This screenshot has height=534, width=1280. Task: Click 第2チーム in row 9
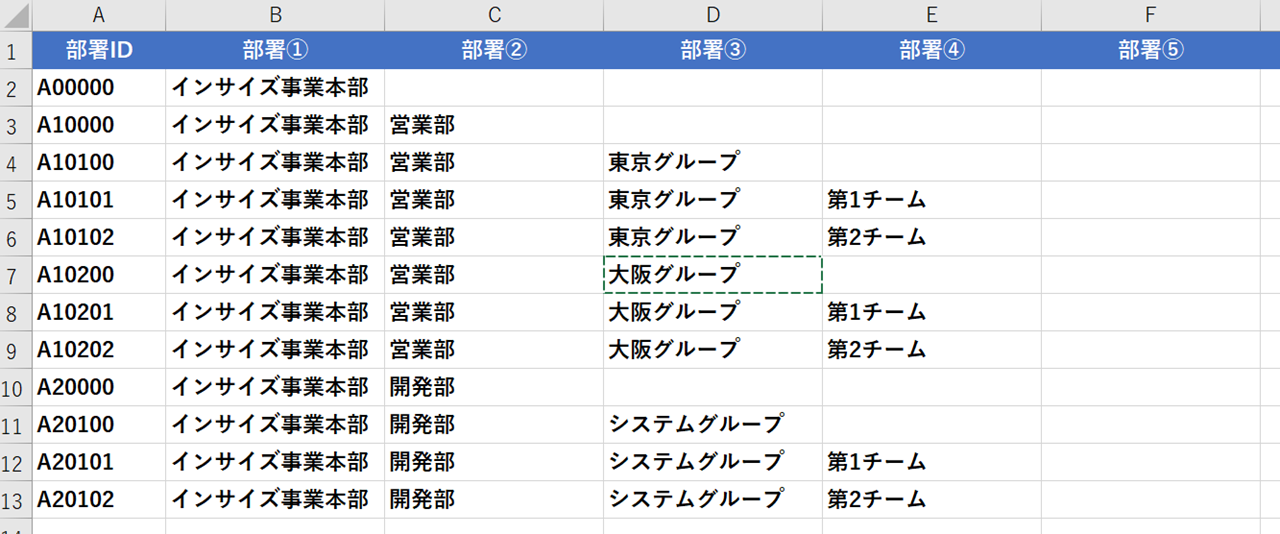pyautogui.click(x=932, y=350)
